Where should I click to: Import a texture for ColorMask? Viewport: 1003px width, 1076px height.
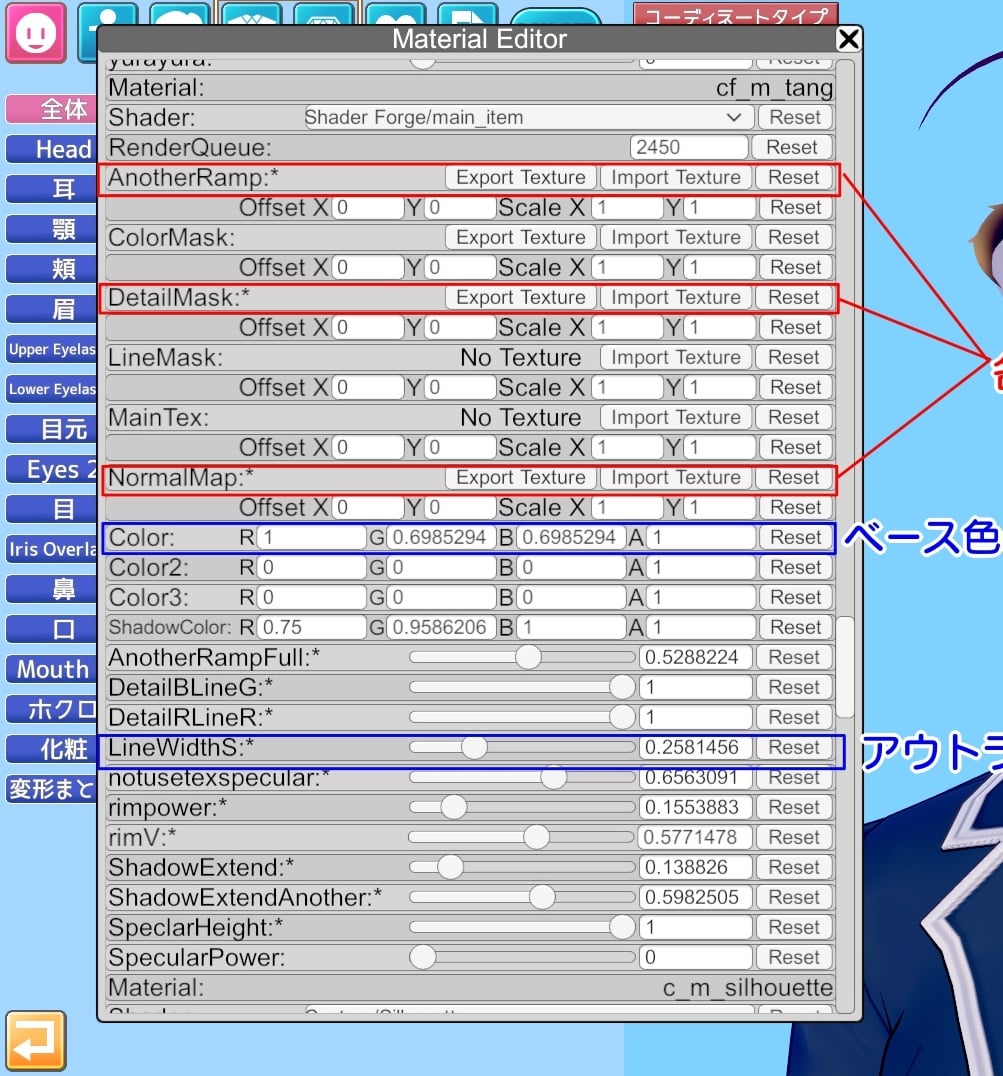pyautogui.click(x=676, y=237)
